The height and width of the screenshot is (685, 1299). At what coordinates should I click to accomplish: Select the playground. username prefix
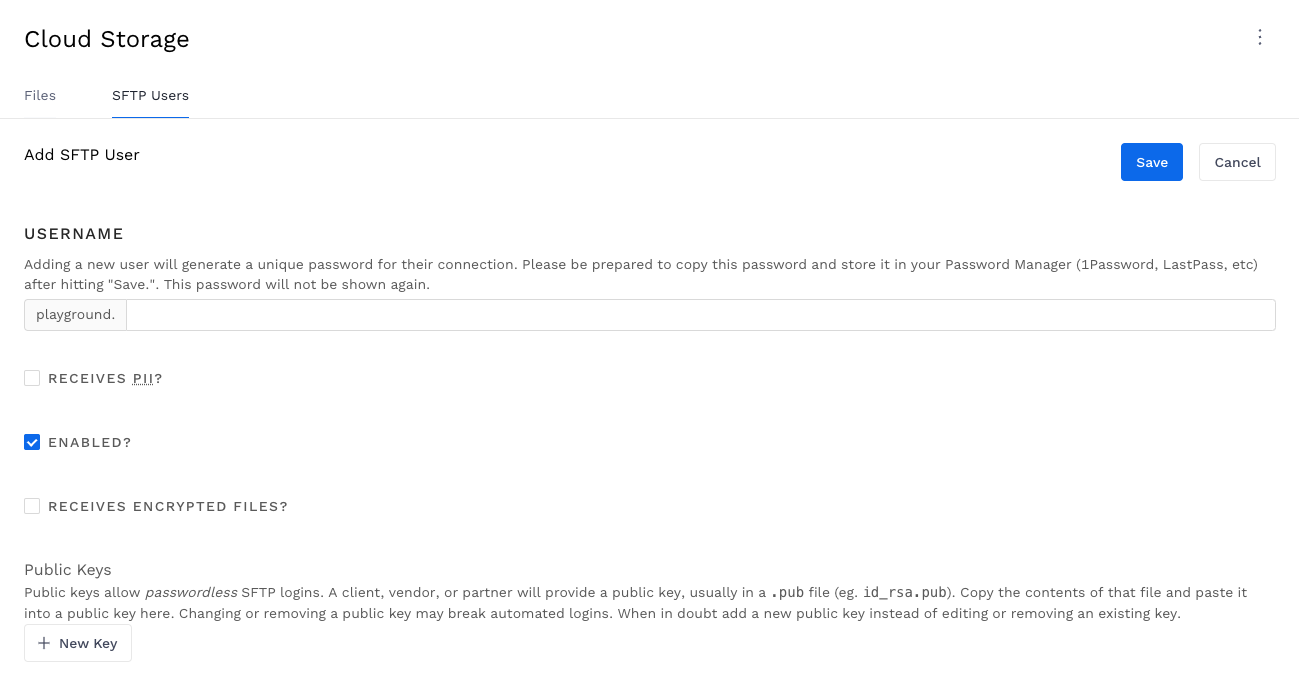click(x=75, y=314)
